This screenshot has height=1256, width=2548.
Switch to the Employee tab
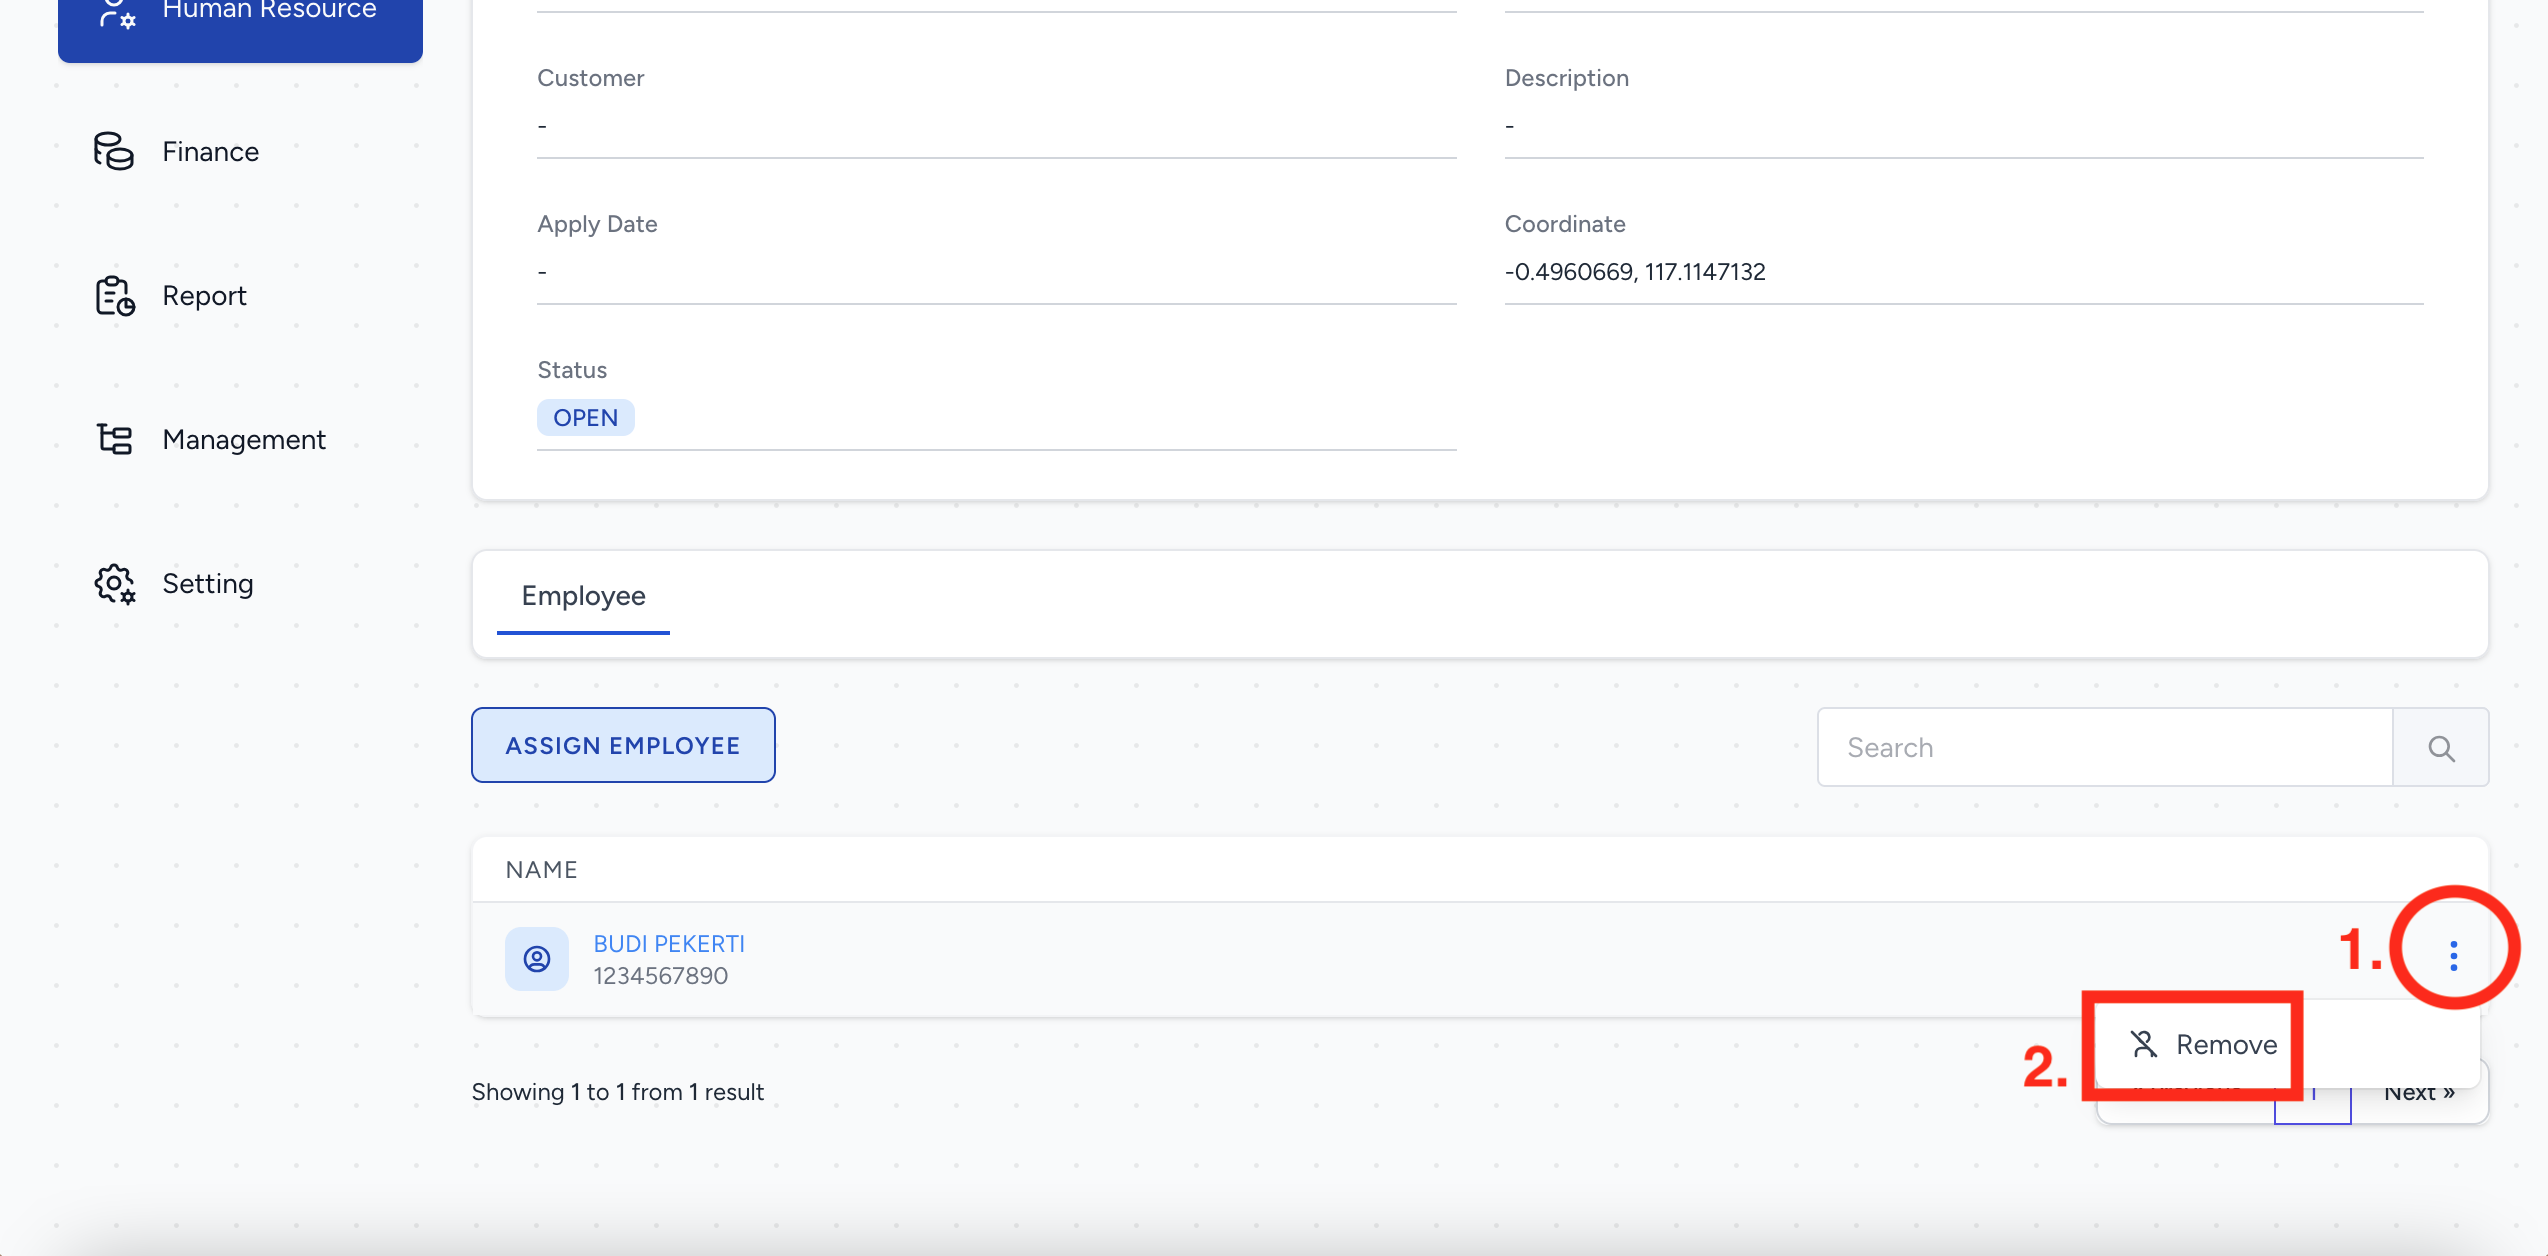tap(583, 596)
